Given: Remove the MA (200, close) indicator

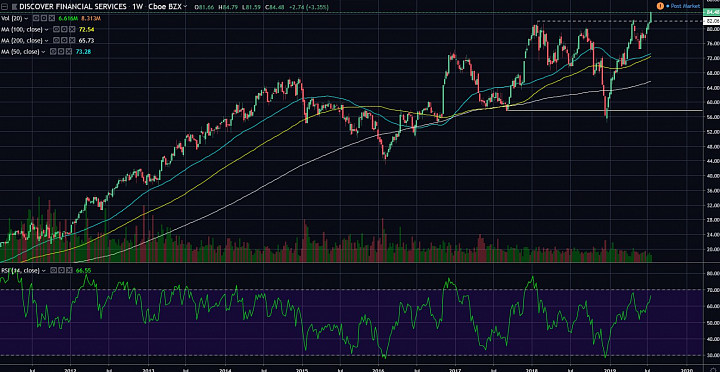Looking at the screenshot, I should tap(72, 40).
